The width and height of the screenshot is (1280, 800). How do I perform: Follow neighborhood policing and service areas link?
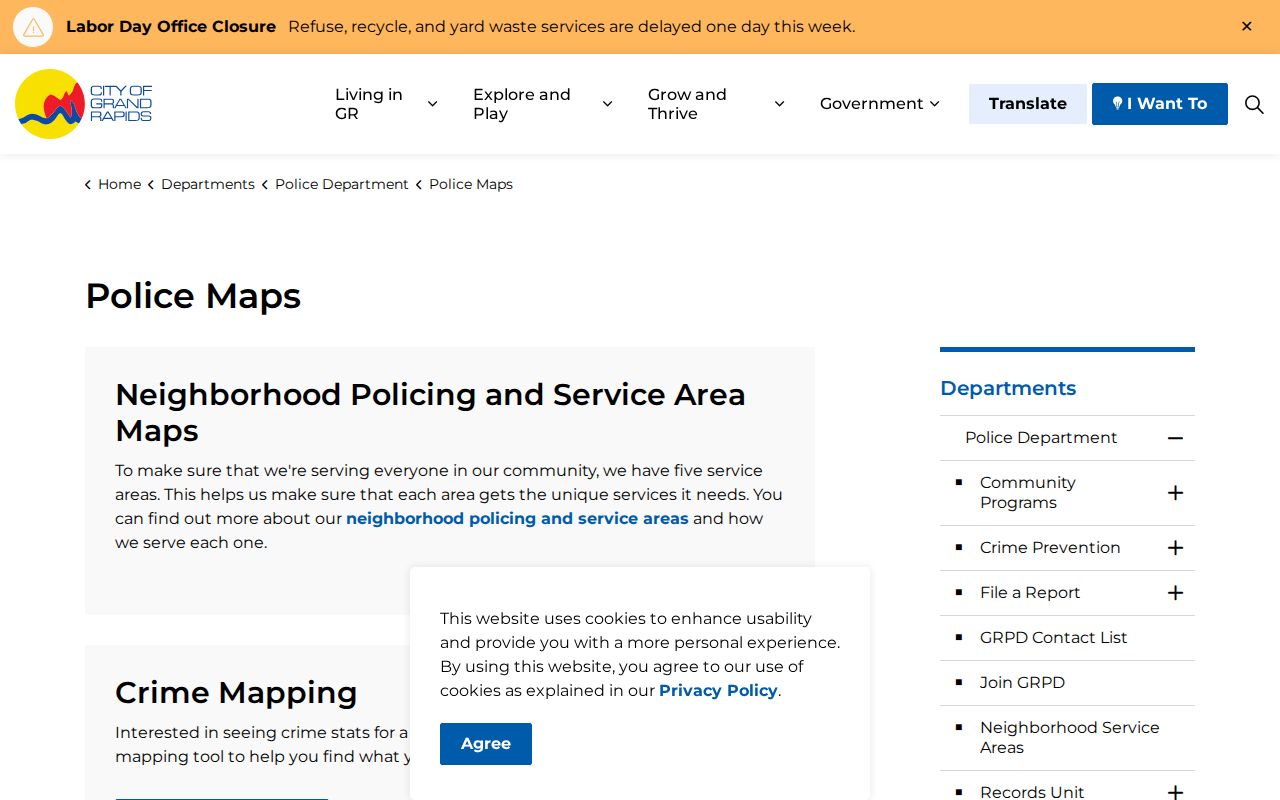point(517,518)
